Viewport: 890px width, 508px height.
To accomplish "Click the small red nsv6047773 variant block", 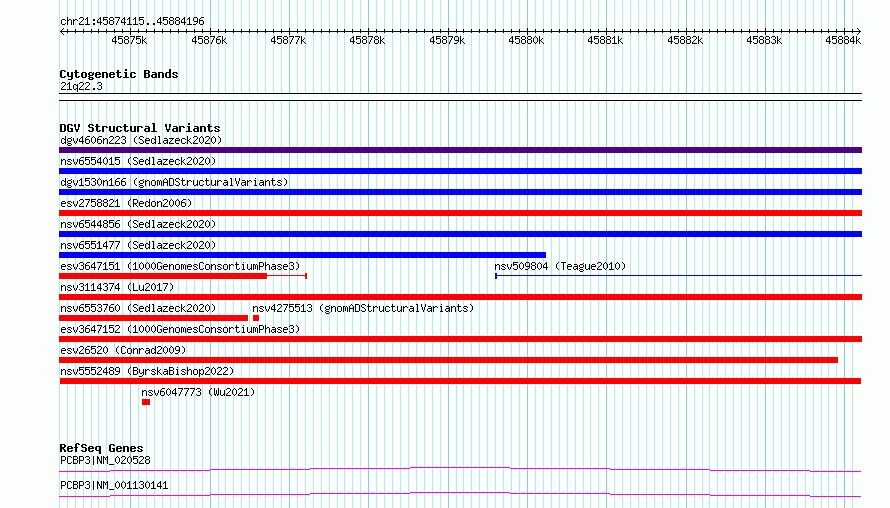I will [x=146, y=402].
